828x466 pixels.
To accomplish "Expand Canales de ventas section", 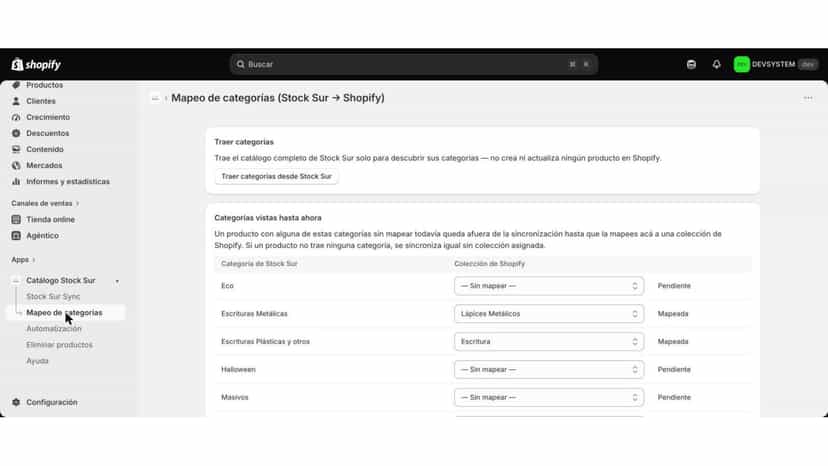I will (45, 203).
